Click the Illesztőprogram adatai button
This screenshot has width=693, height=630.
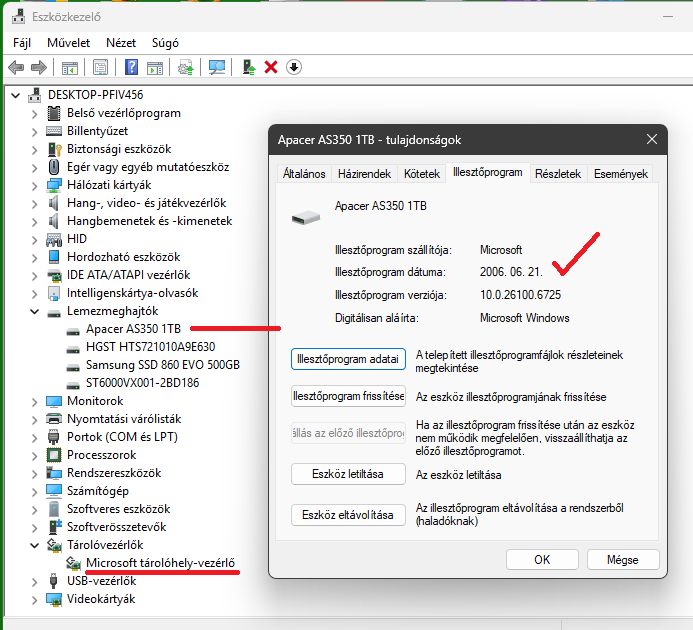348,359
